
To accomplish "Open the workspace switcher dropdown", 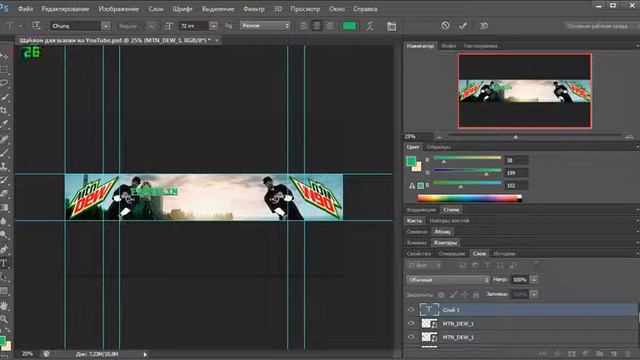I will (602, 26).
